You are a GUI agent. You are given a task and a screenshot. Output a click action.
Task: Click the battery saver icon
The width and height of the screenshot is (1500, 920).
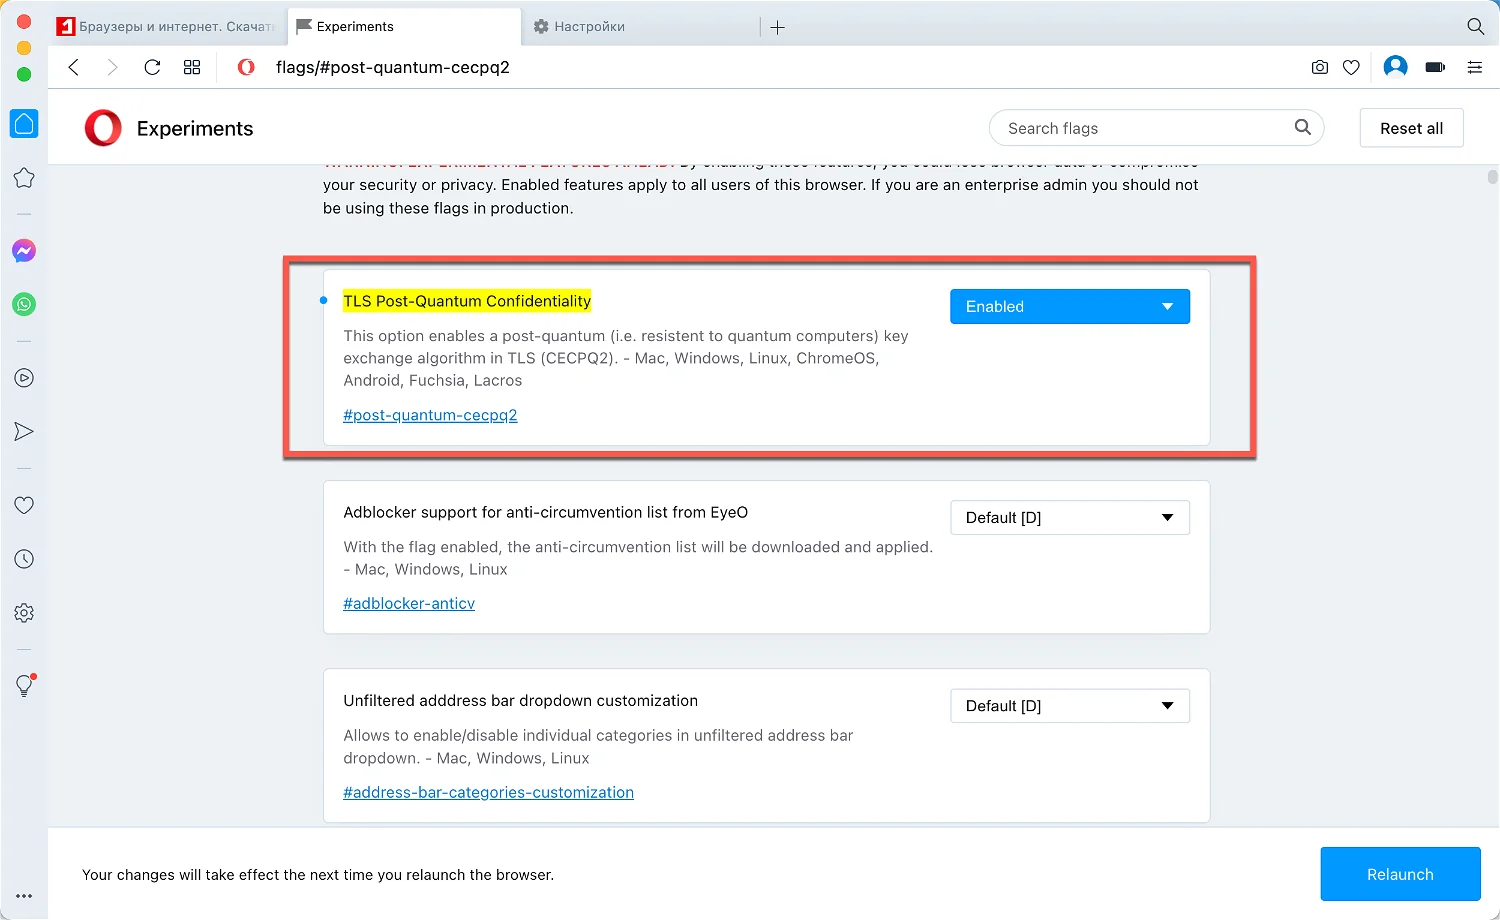pos(1435,67)
